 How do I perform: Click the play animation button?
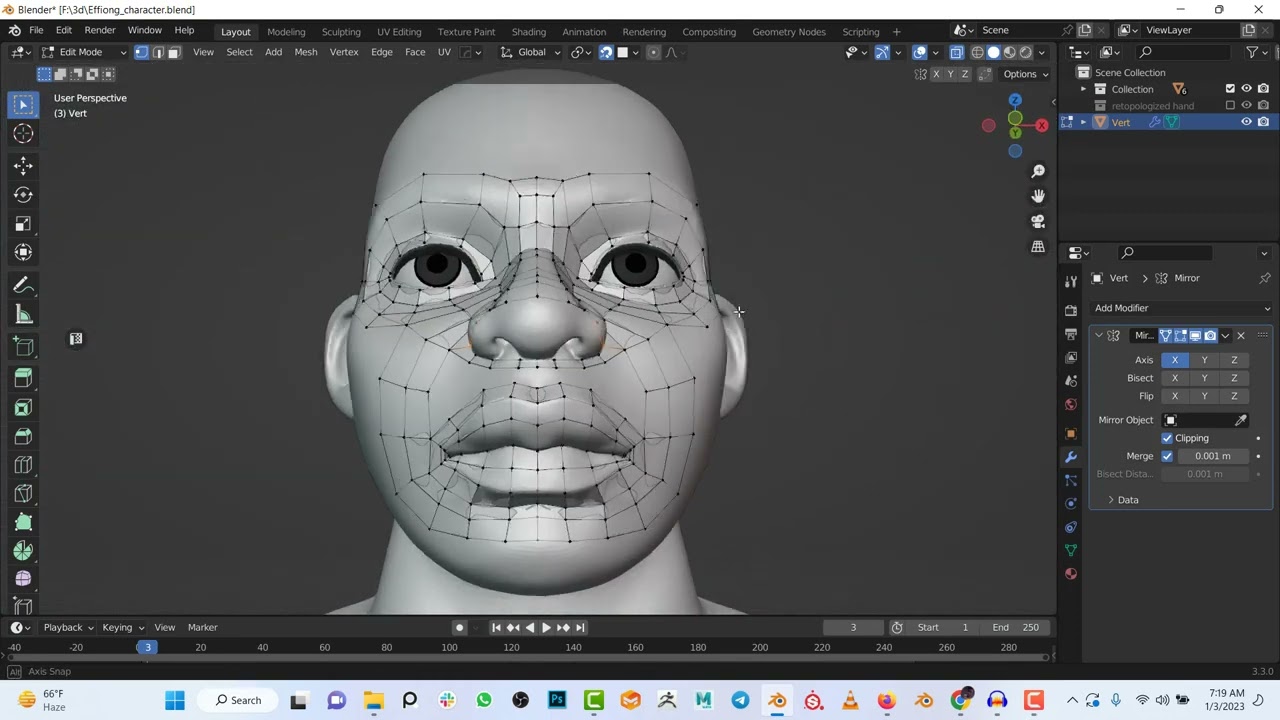coord(545,627)
